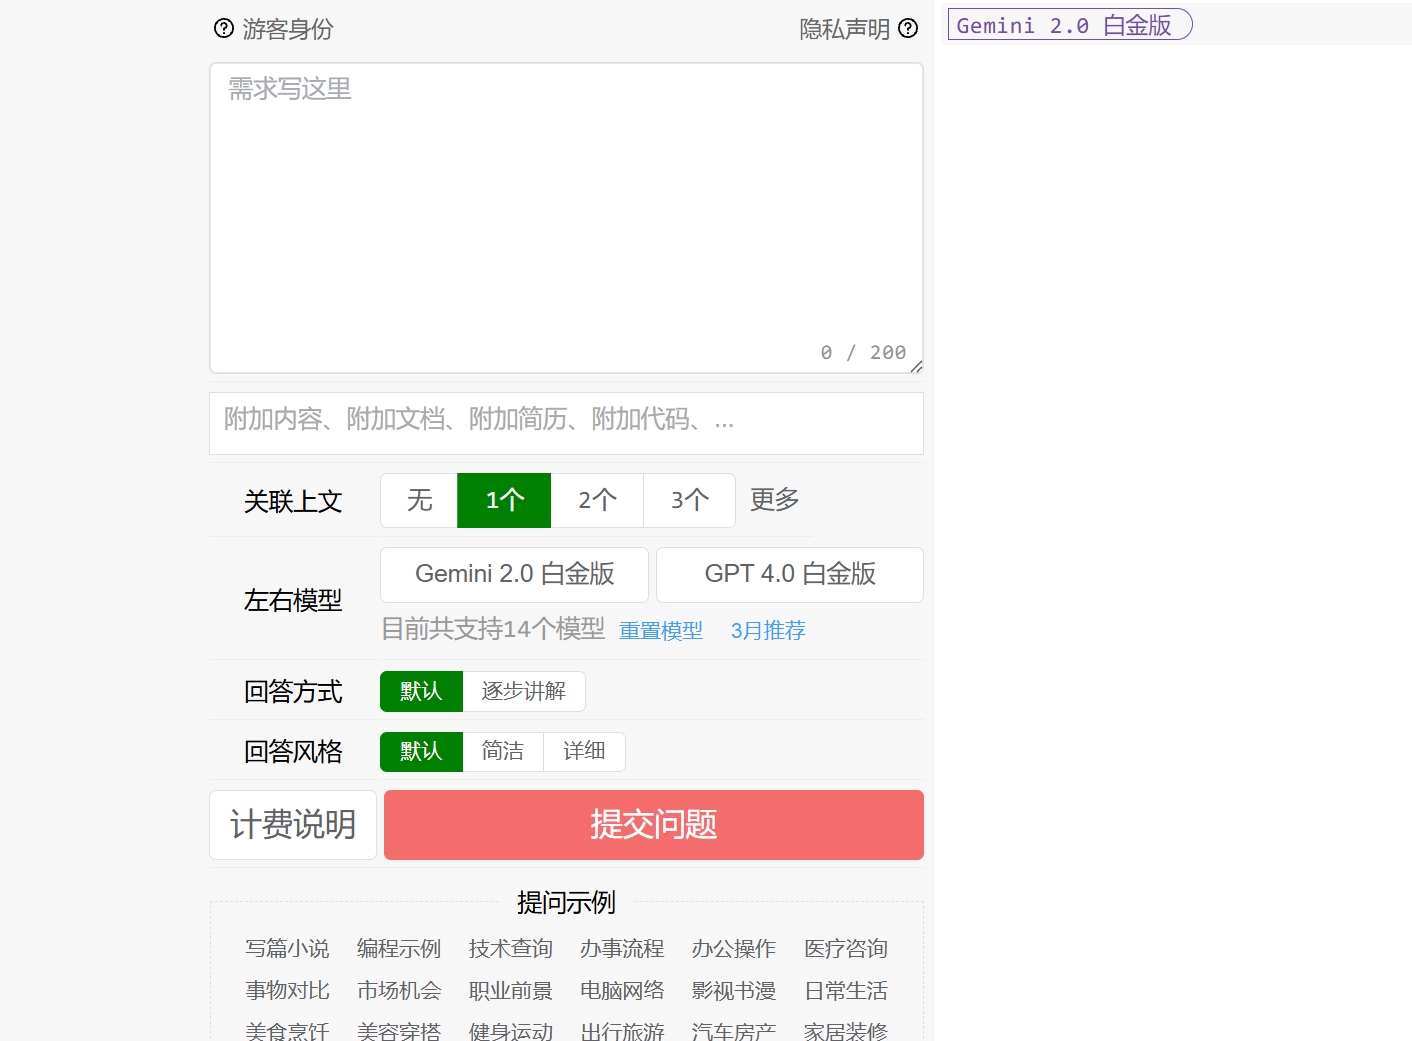
Task: Click the 医疗咨询 example prompt
Action: click(845, 949)
